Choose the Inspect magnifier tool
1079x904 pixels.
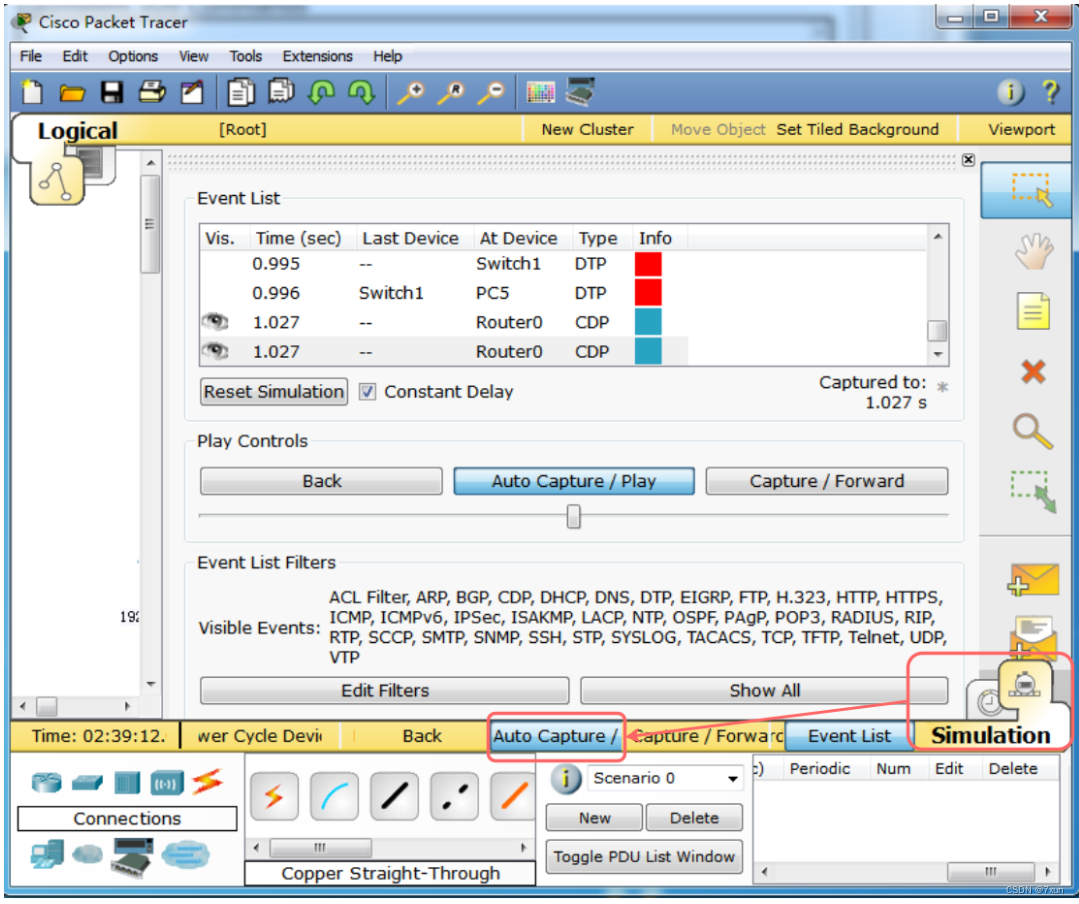point(1032,432)
